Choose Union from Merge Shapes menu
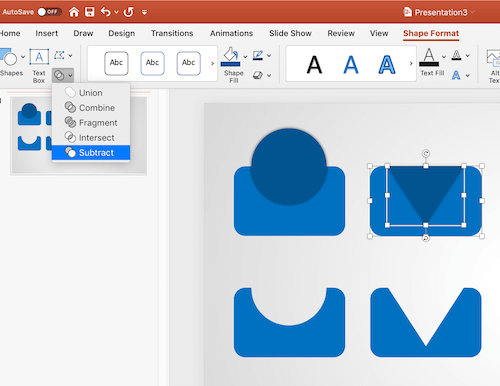500x386 pixels. 91,93
